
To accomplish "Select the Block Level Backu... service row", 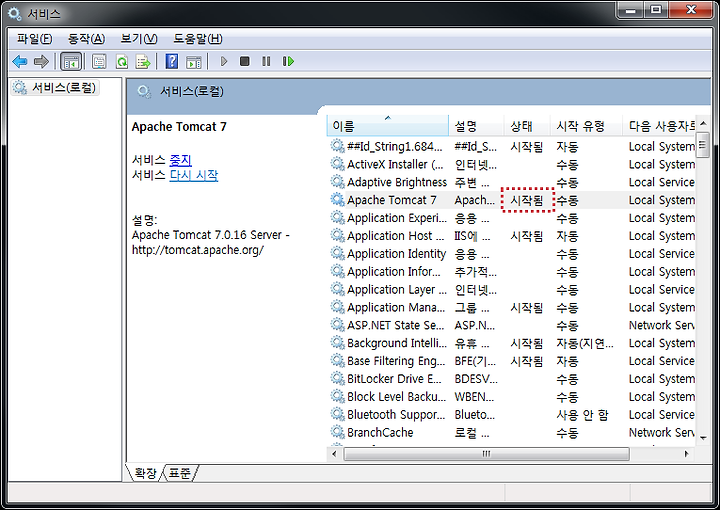I will tap(512, 397).
